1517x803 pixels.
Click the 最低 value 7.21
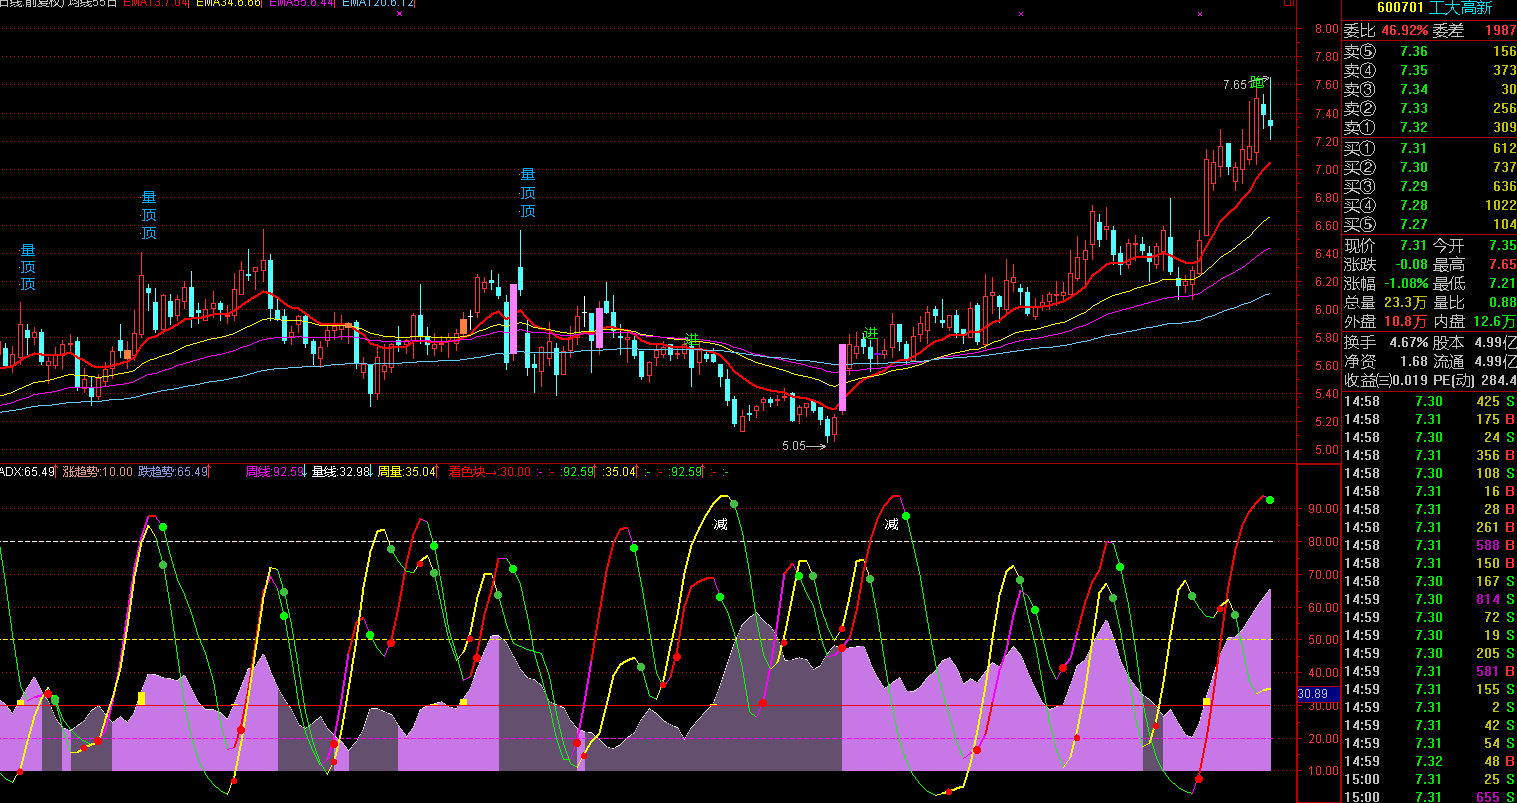pyautogui.click(x=1502, y=284)
